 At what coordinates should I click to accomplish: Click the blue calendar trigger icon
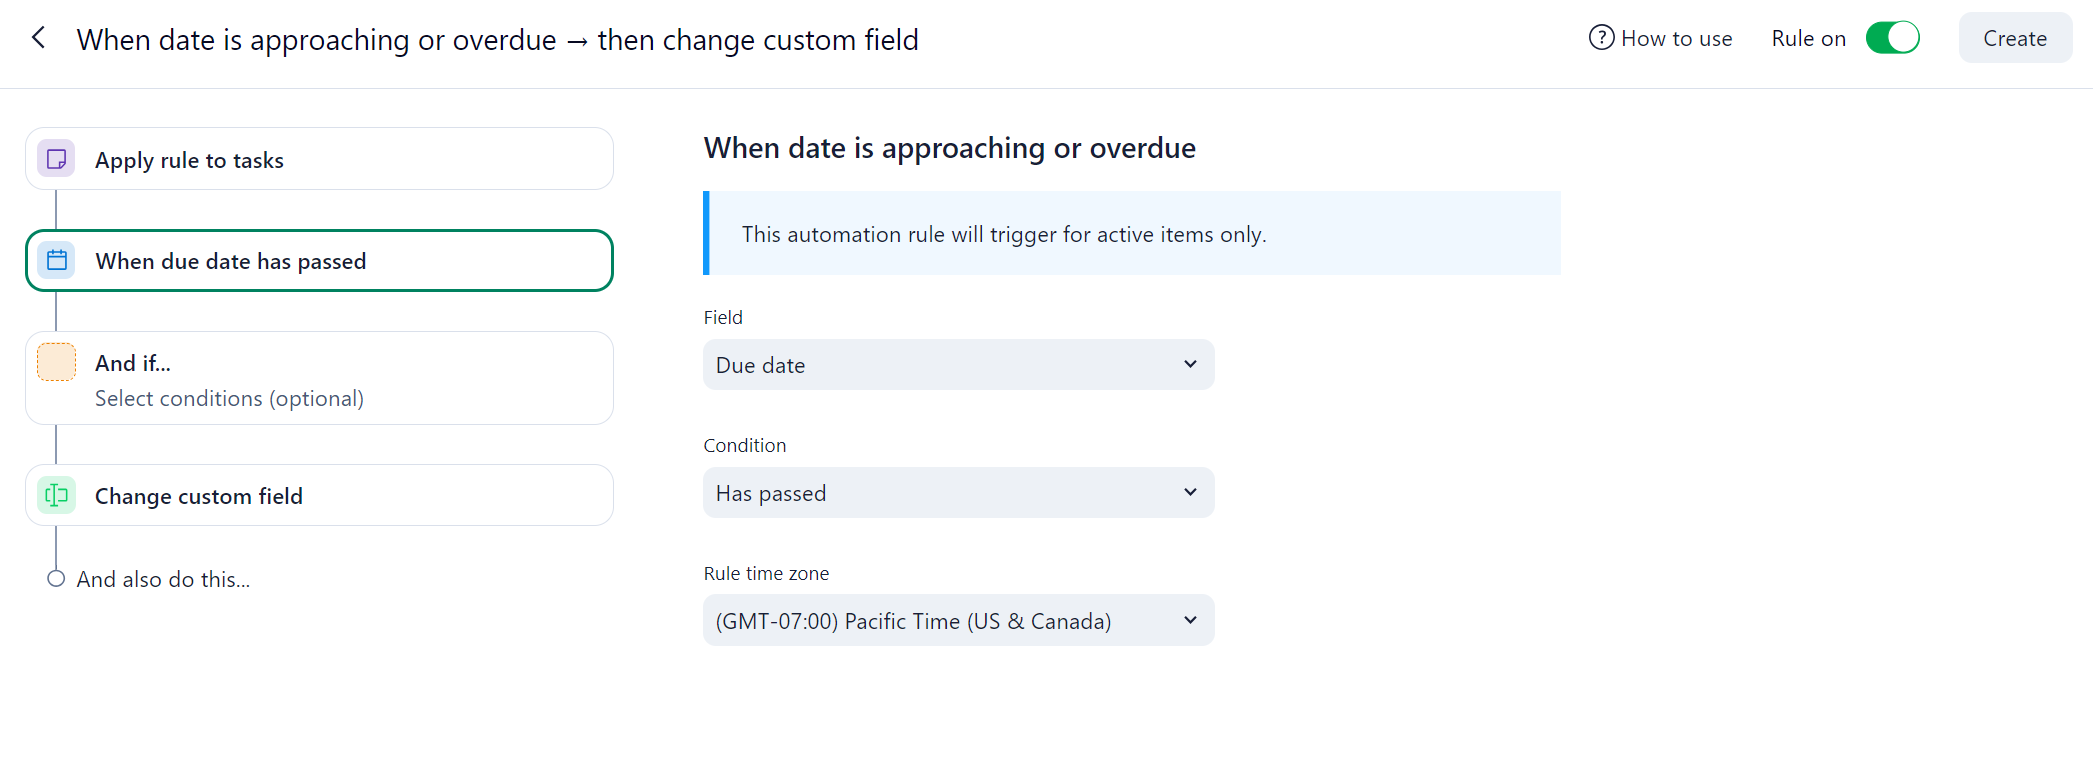click(x=57, y=261)
